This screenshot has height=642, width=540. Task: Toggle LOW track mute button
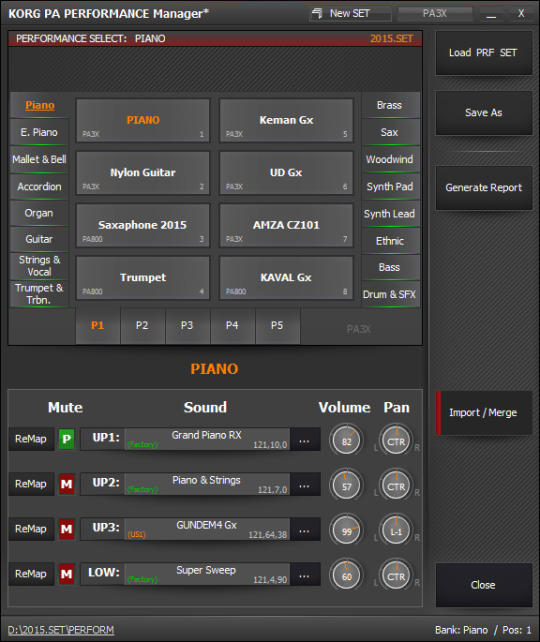pyautogui.click(x=66, y=574)
